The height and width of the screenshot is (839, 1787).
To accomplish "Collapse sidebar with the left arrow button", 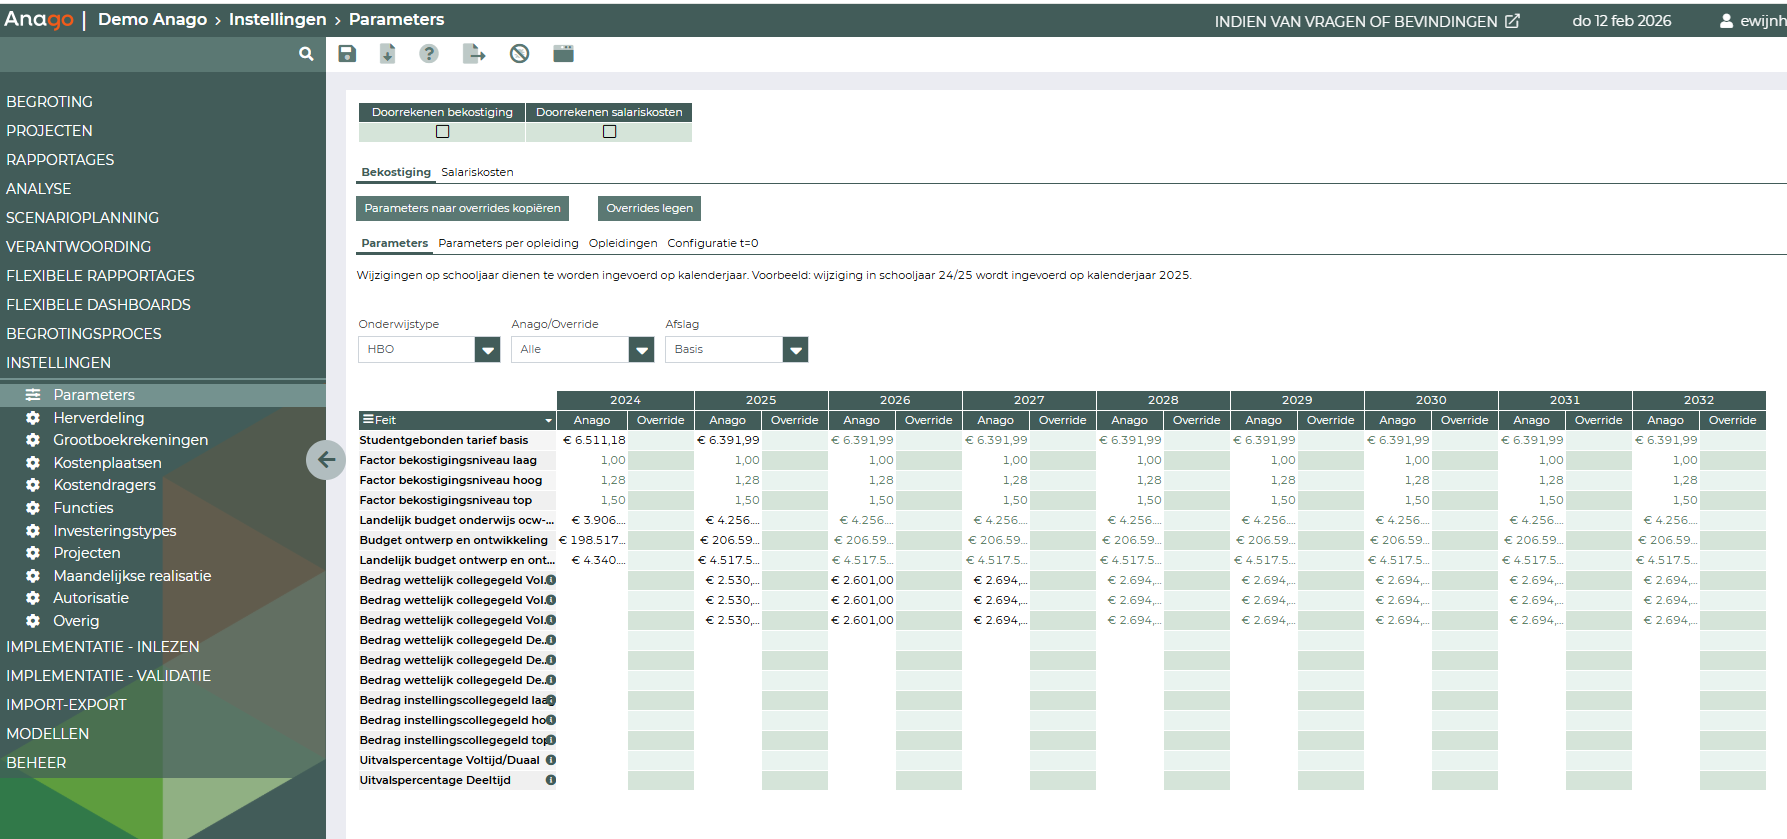I will tap(326, 460).
